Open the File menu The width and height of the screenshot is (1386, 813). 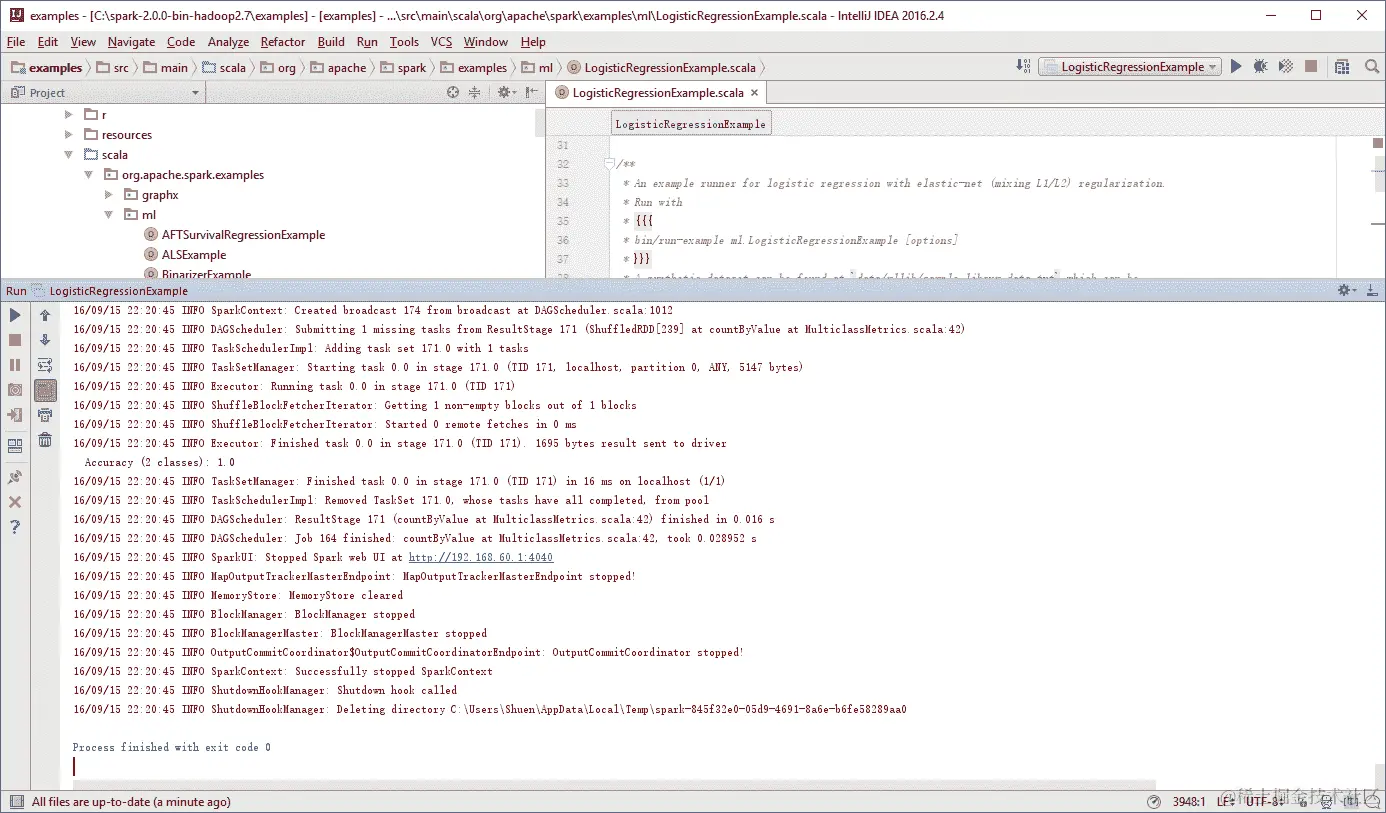[x=15, y=42]
